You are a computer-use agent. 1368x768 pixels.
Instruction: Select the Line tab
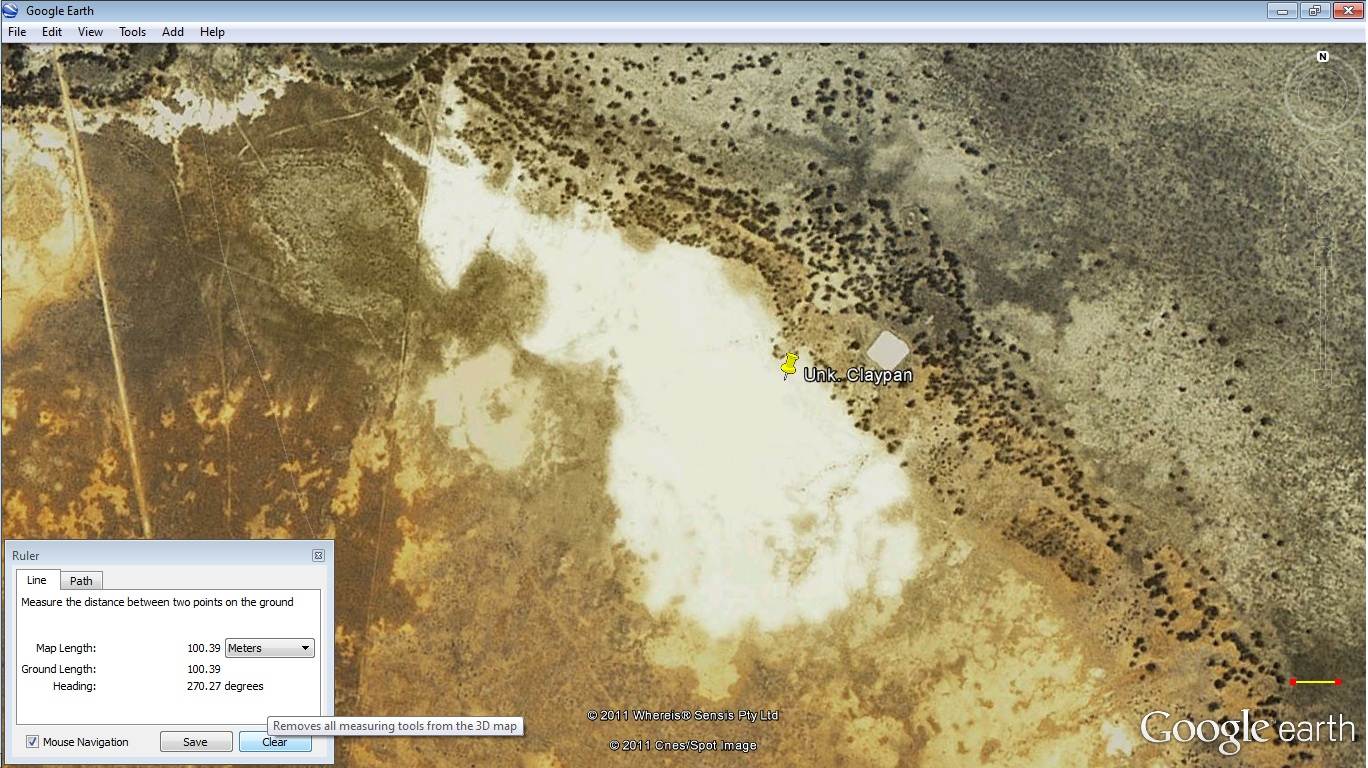(37, 580)
